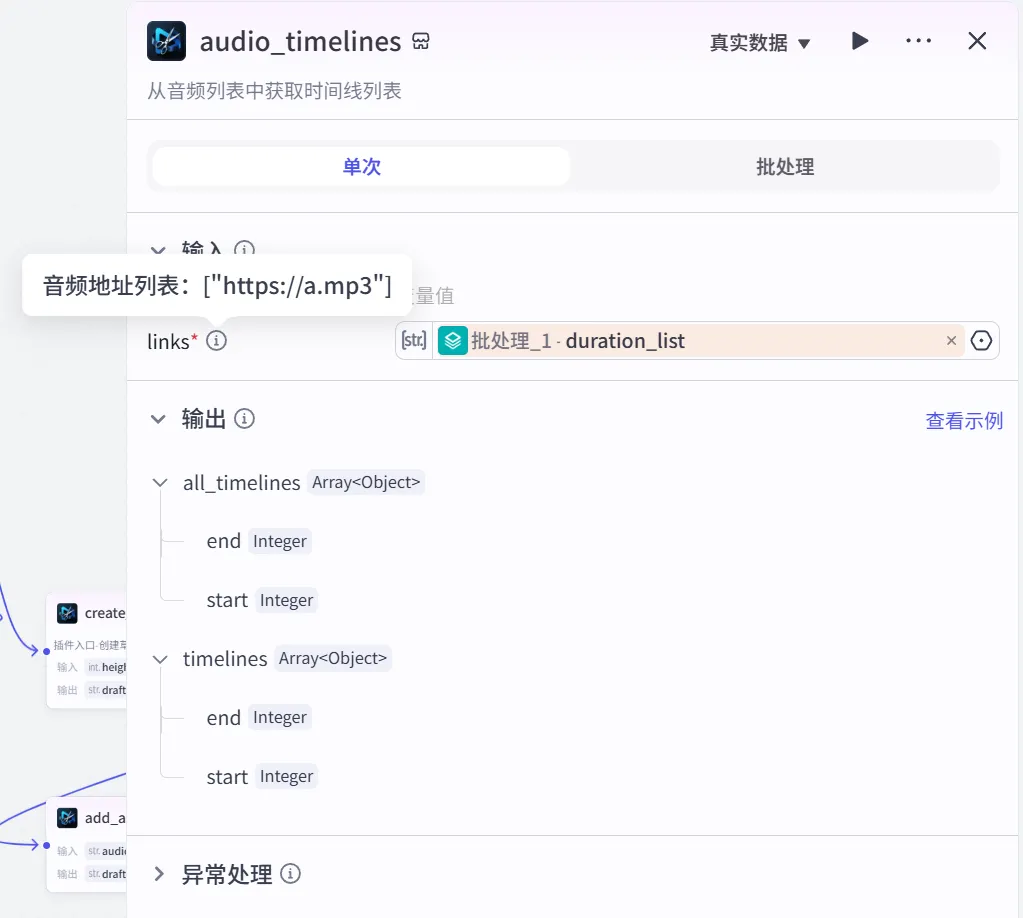Click the create node's input connection port

point(46,651)
